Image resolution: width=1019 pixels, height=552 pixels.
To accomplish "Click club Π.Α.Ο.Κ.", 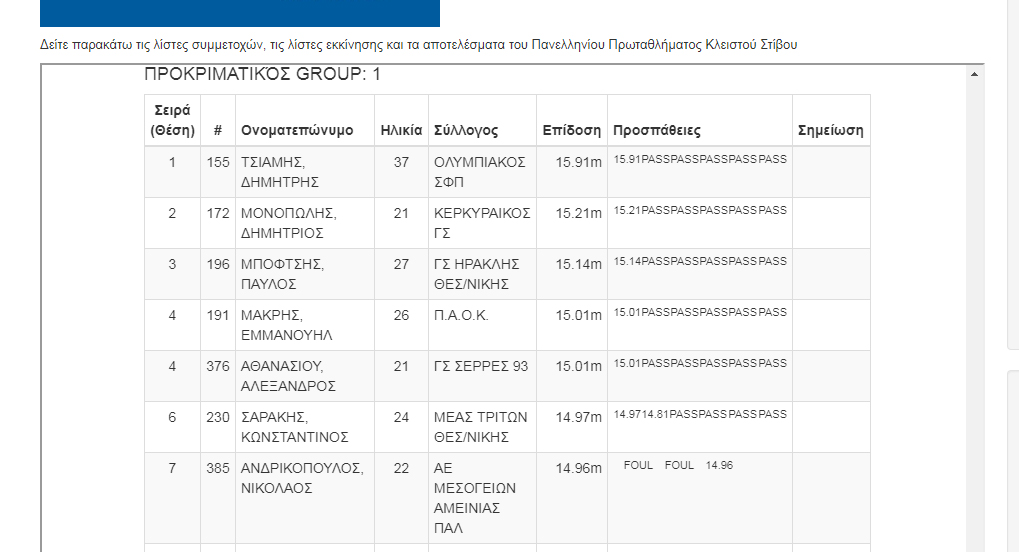I will 461,315.
